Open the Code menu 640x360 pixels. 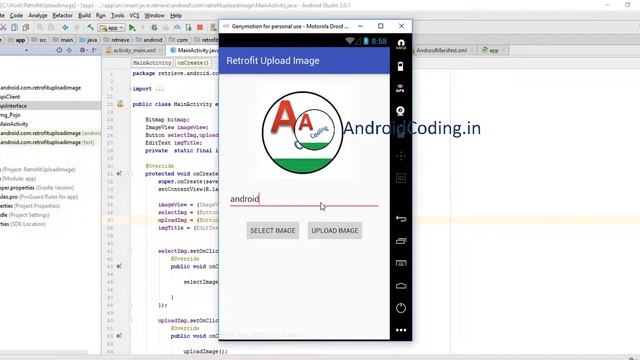click(16, 16)
